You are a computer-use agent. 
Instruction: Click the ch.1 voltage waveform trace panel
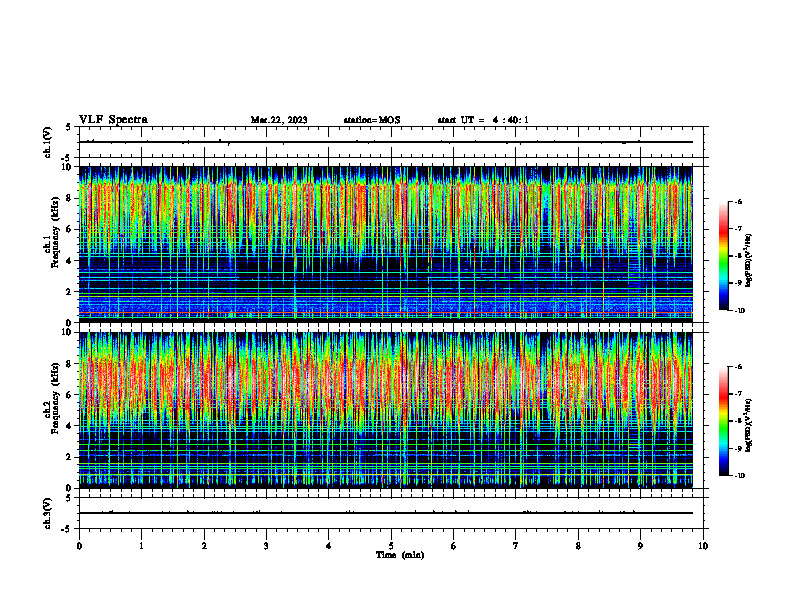coord(391,142)
